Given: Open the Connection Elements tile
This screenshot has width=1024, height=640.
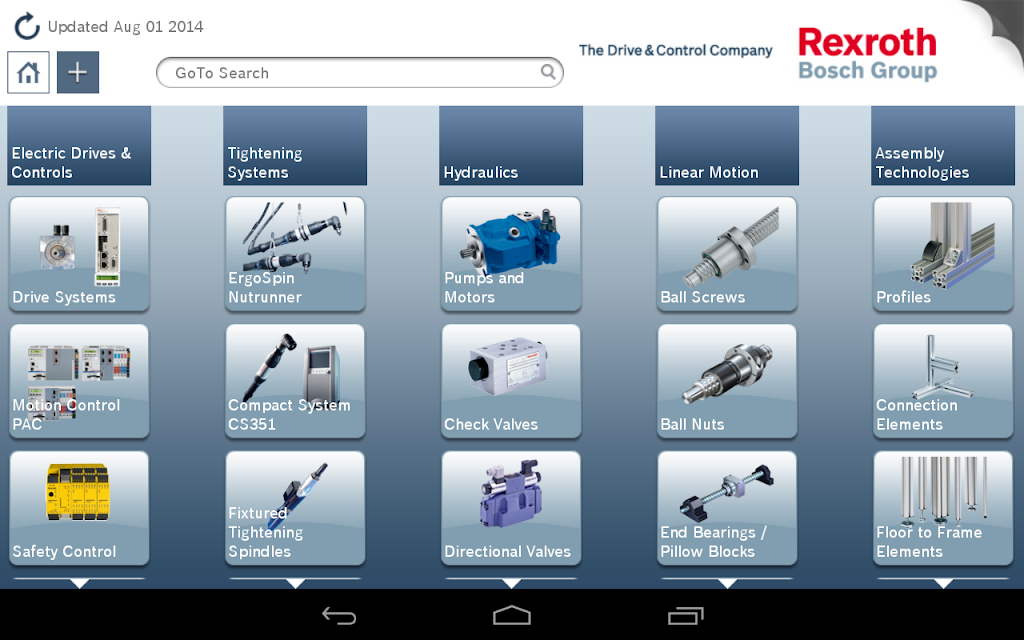Looking at the screenshot, I should coord(943,381).
